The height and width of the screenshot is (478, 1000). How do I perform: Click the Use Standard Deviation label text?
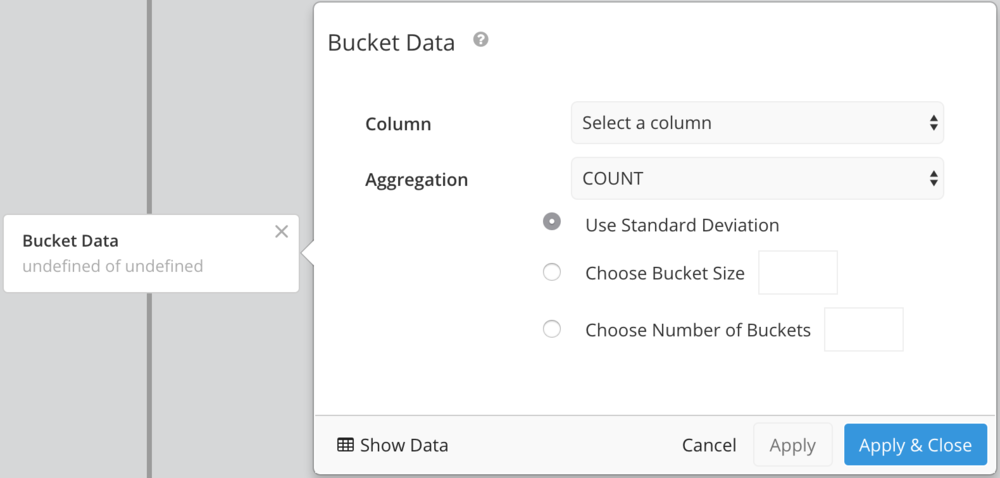point(682,225)
